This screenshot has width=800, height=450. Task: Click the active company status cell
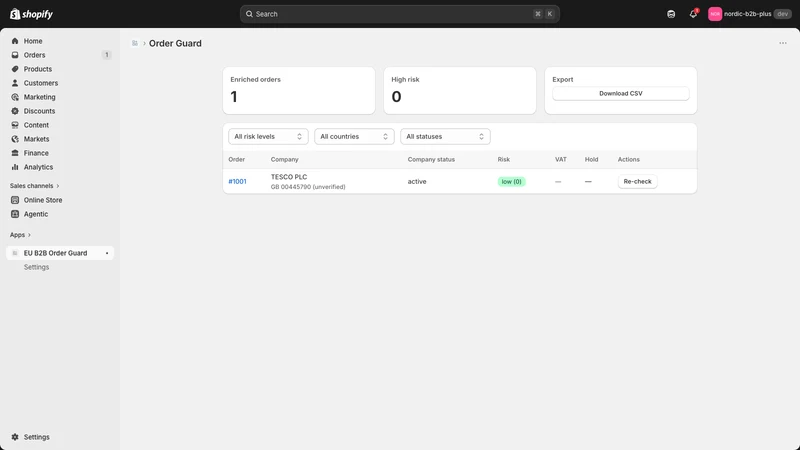coord(417,181)
